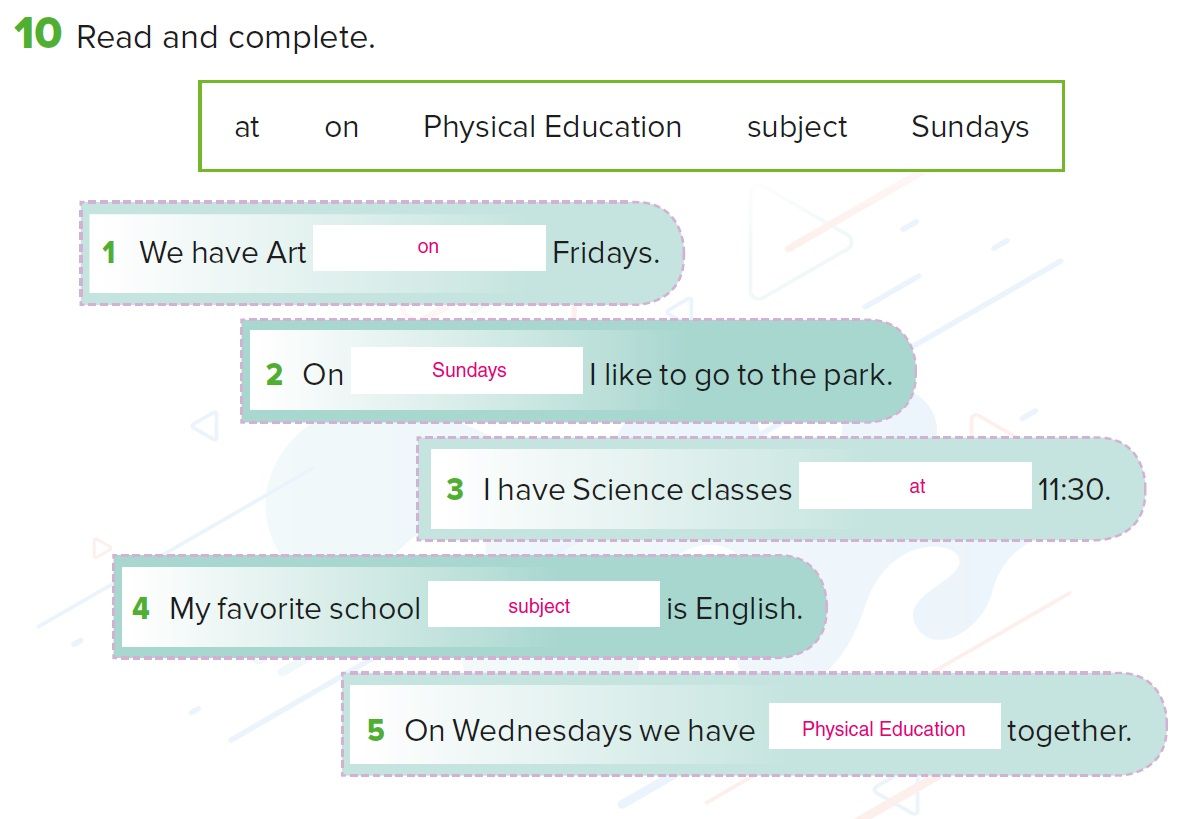Click the text "We have Art"
Screen dimensions: 1186x819
tap(222, 253)
